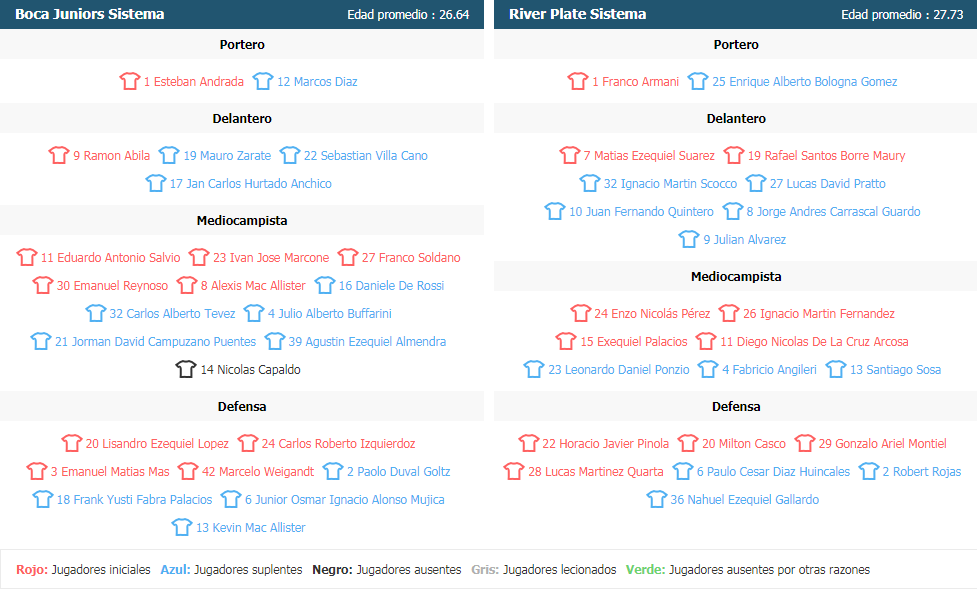Click the blue jersey icon next to Carlos Alberto Tevez
The height and width of the screenshot is (591, 977).
click(96, 313)
